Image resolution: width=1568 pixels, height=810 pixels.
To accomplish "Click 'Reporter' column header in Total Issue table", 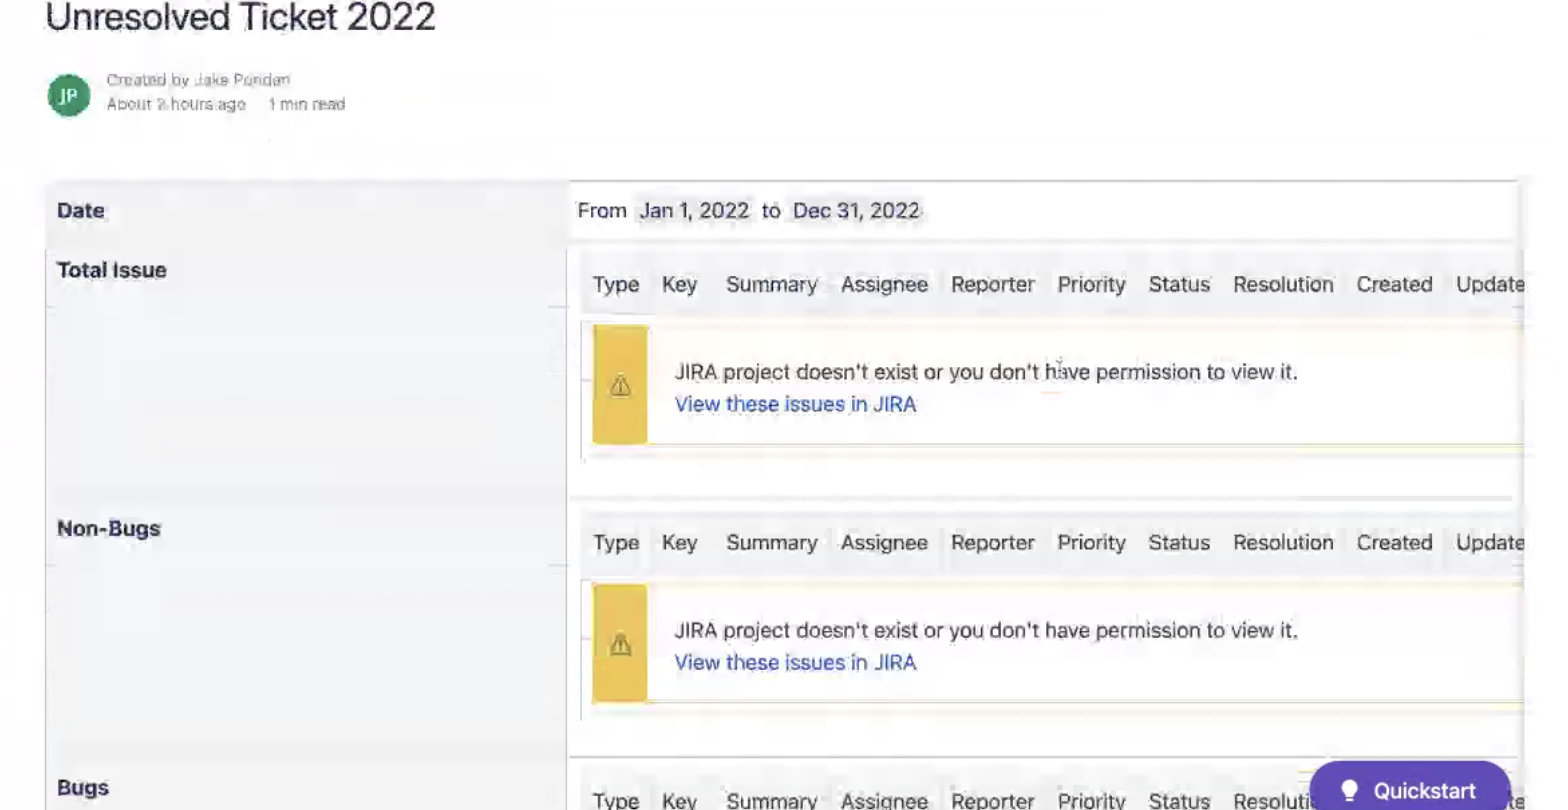I will pyautogui.click(x=993, y=285).
